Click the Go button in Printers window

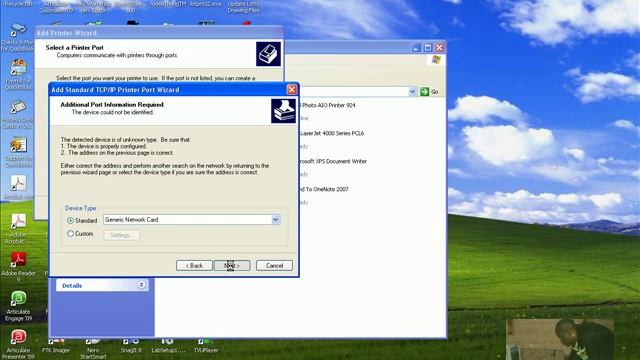pos(429,91)
